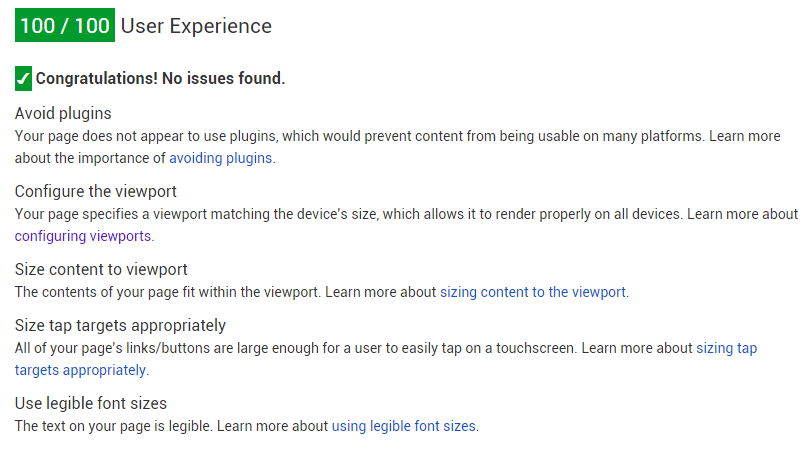This screenshot has height=451, width=812.
Task: Select the Configure the viewport heading
Action: pos(96,191)
